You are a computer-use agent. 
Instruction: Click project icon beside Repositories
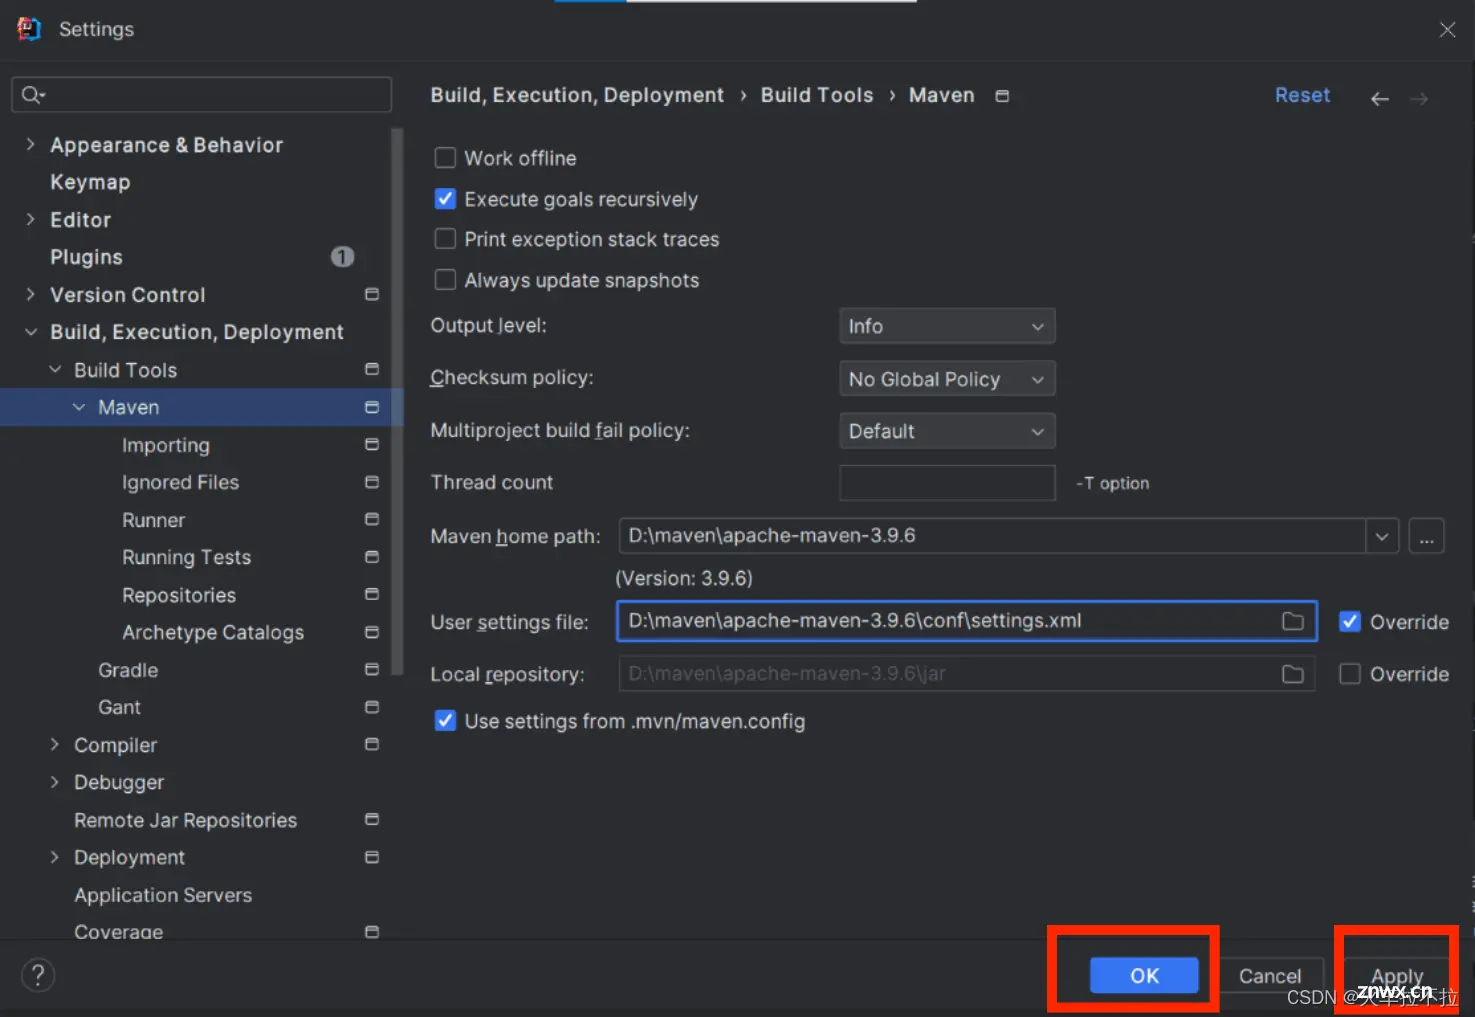click(x=372, y=594)
